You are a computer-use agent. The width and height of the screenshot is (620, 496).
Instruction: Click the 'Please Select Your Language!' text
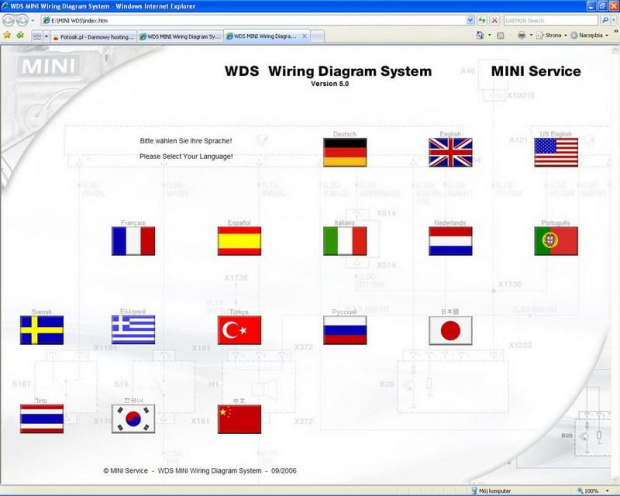(x=186, y=157)
